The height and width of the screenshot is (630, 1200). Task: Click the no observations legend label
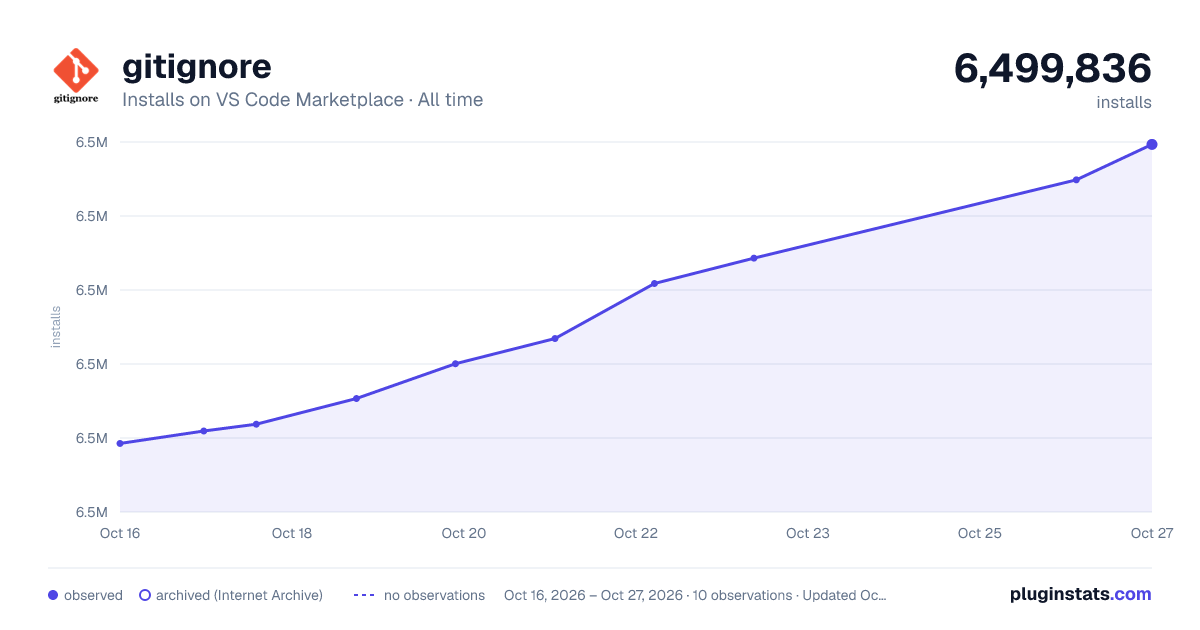(x=434, y=595)
